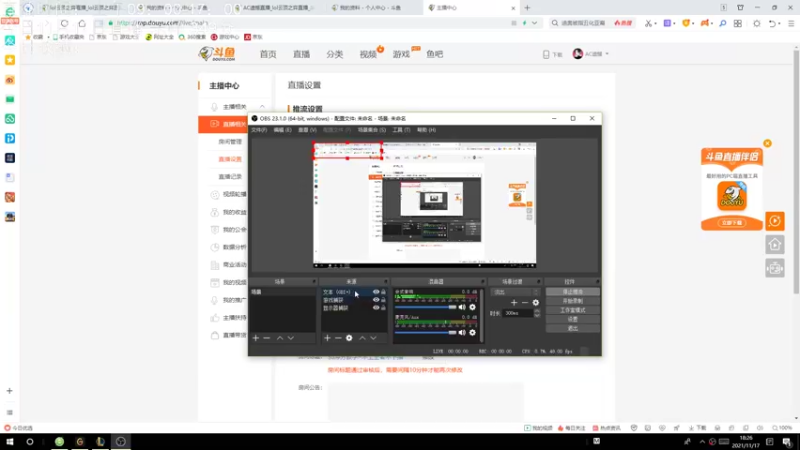The image size is (800, 450).
Task: Remove the scene transition with minus icon
Action: tap(524, 303)
